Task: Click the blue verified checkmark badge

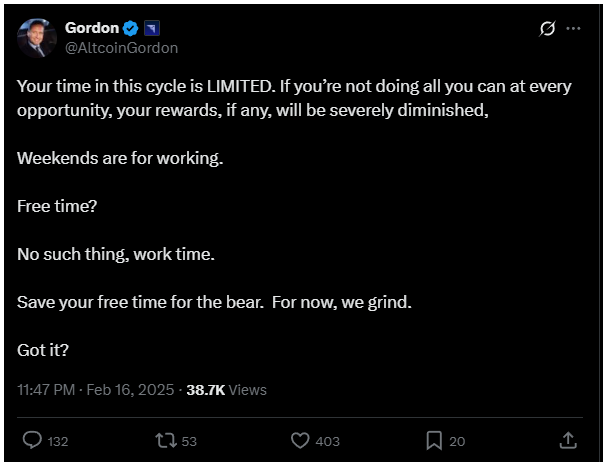Action: pos(130,27)
